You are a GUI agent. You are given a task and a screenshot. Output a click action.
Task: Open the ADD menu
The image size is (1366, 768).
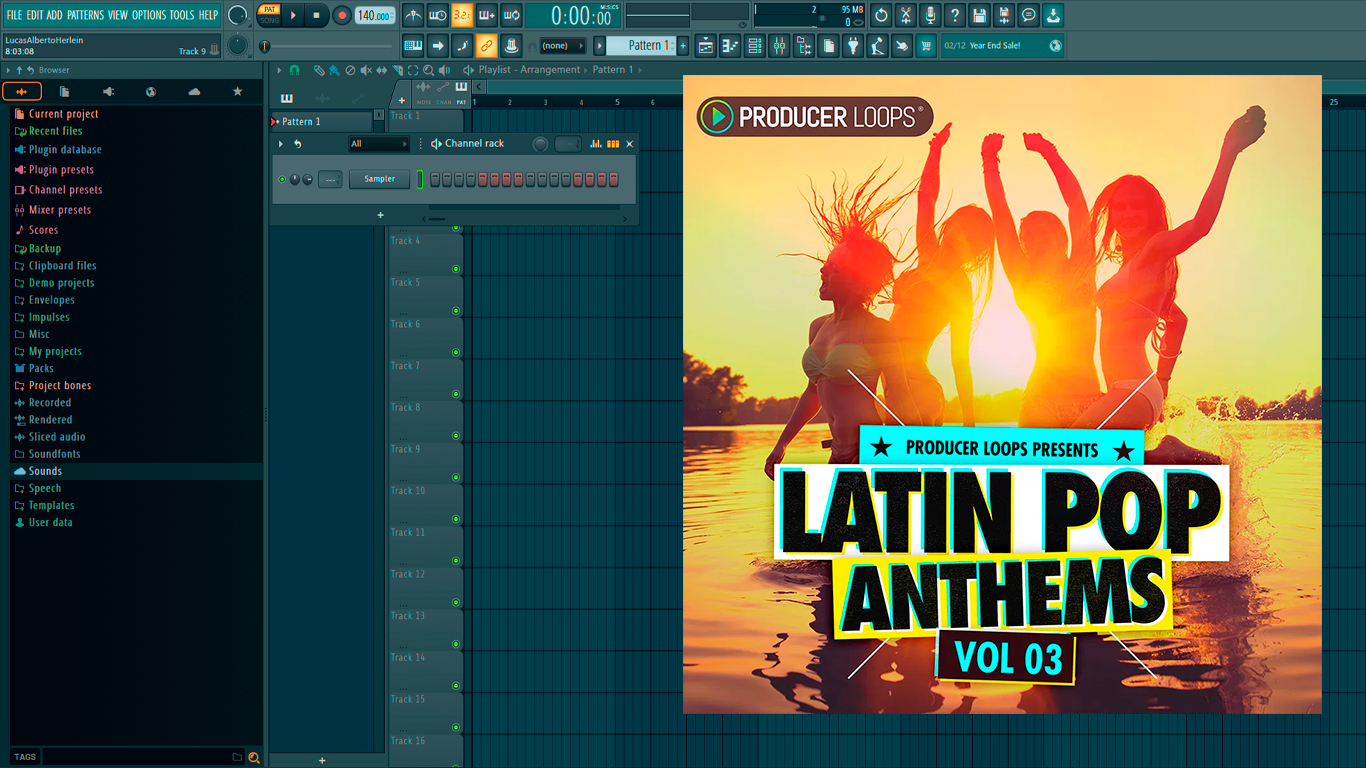click(54, 15)
